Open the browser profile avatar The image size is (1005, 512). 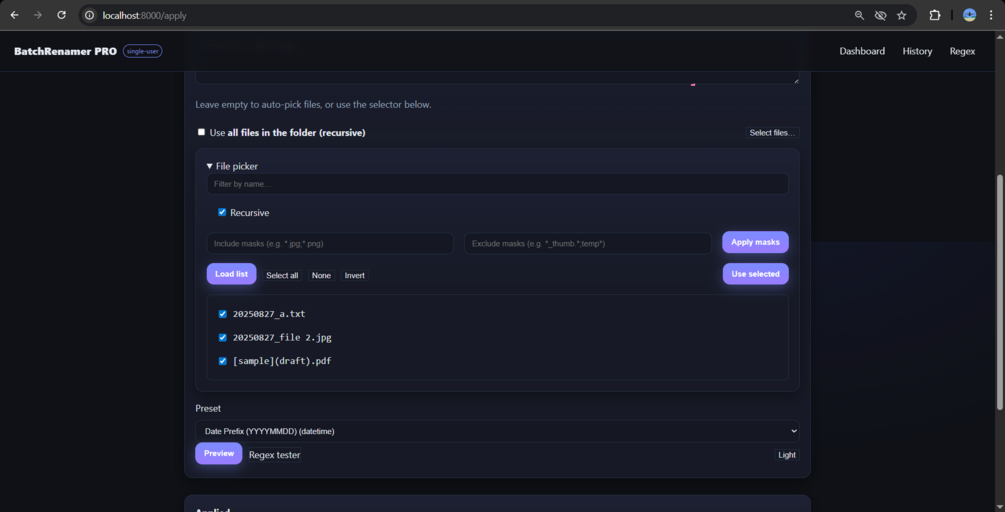click(969, 15)
